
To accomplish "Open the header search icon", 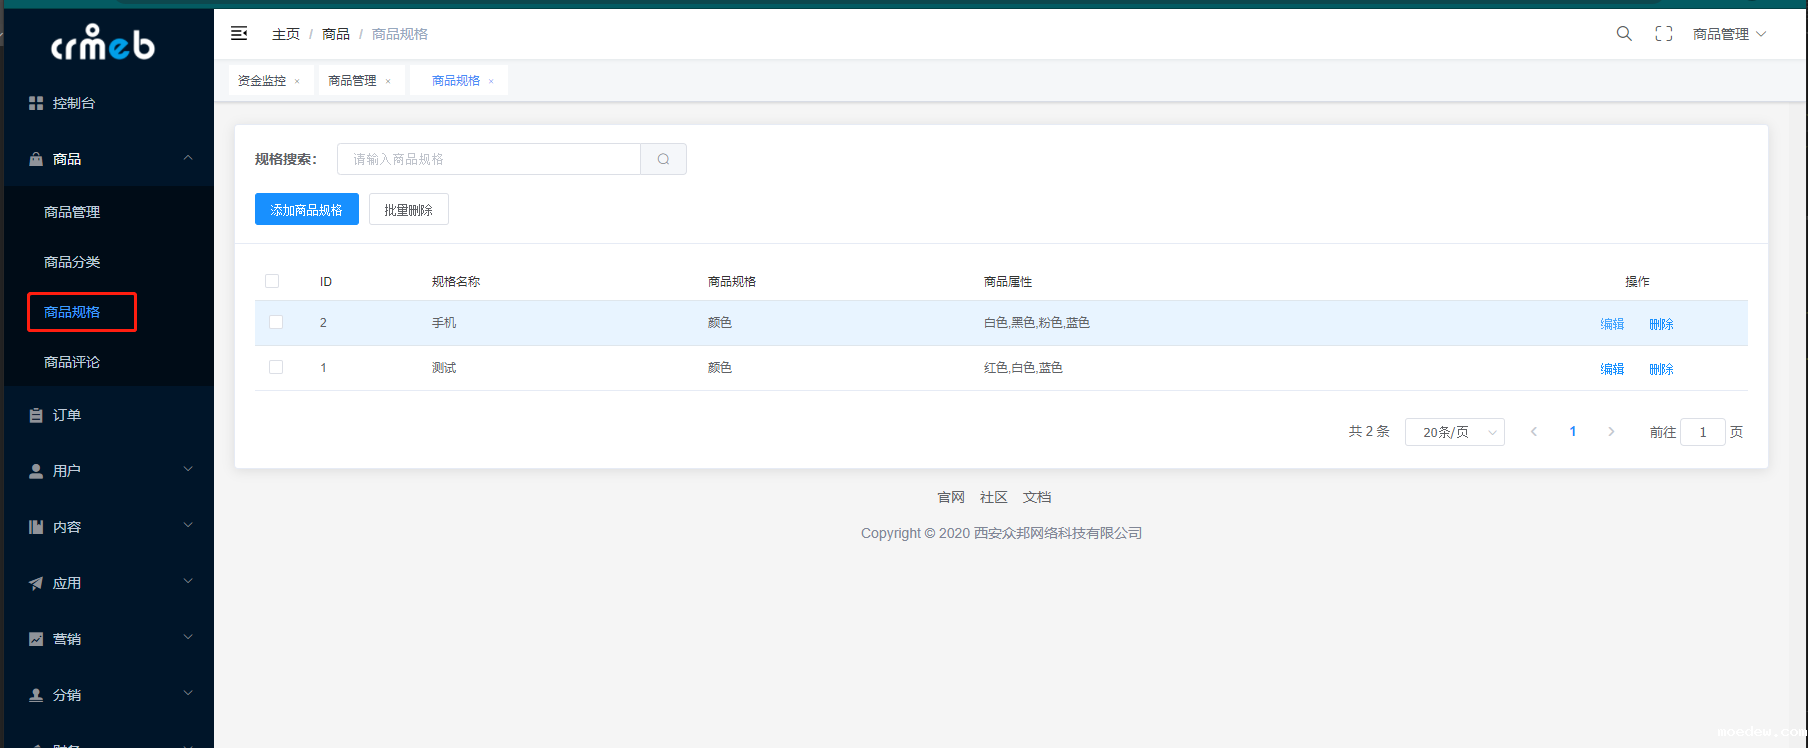I will click(x=1624, y=34).
